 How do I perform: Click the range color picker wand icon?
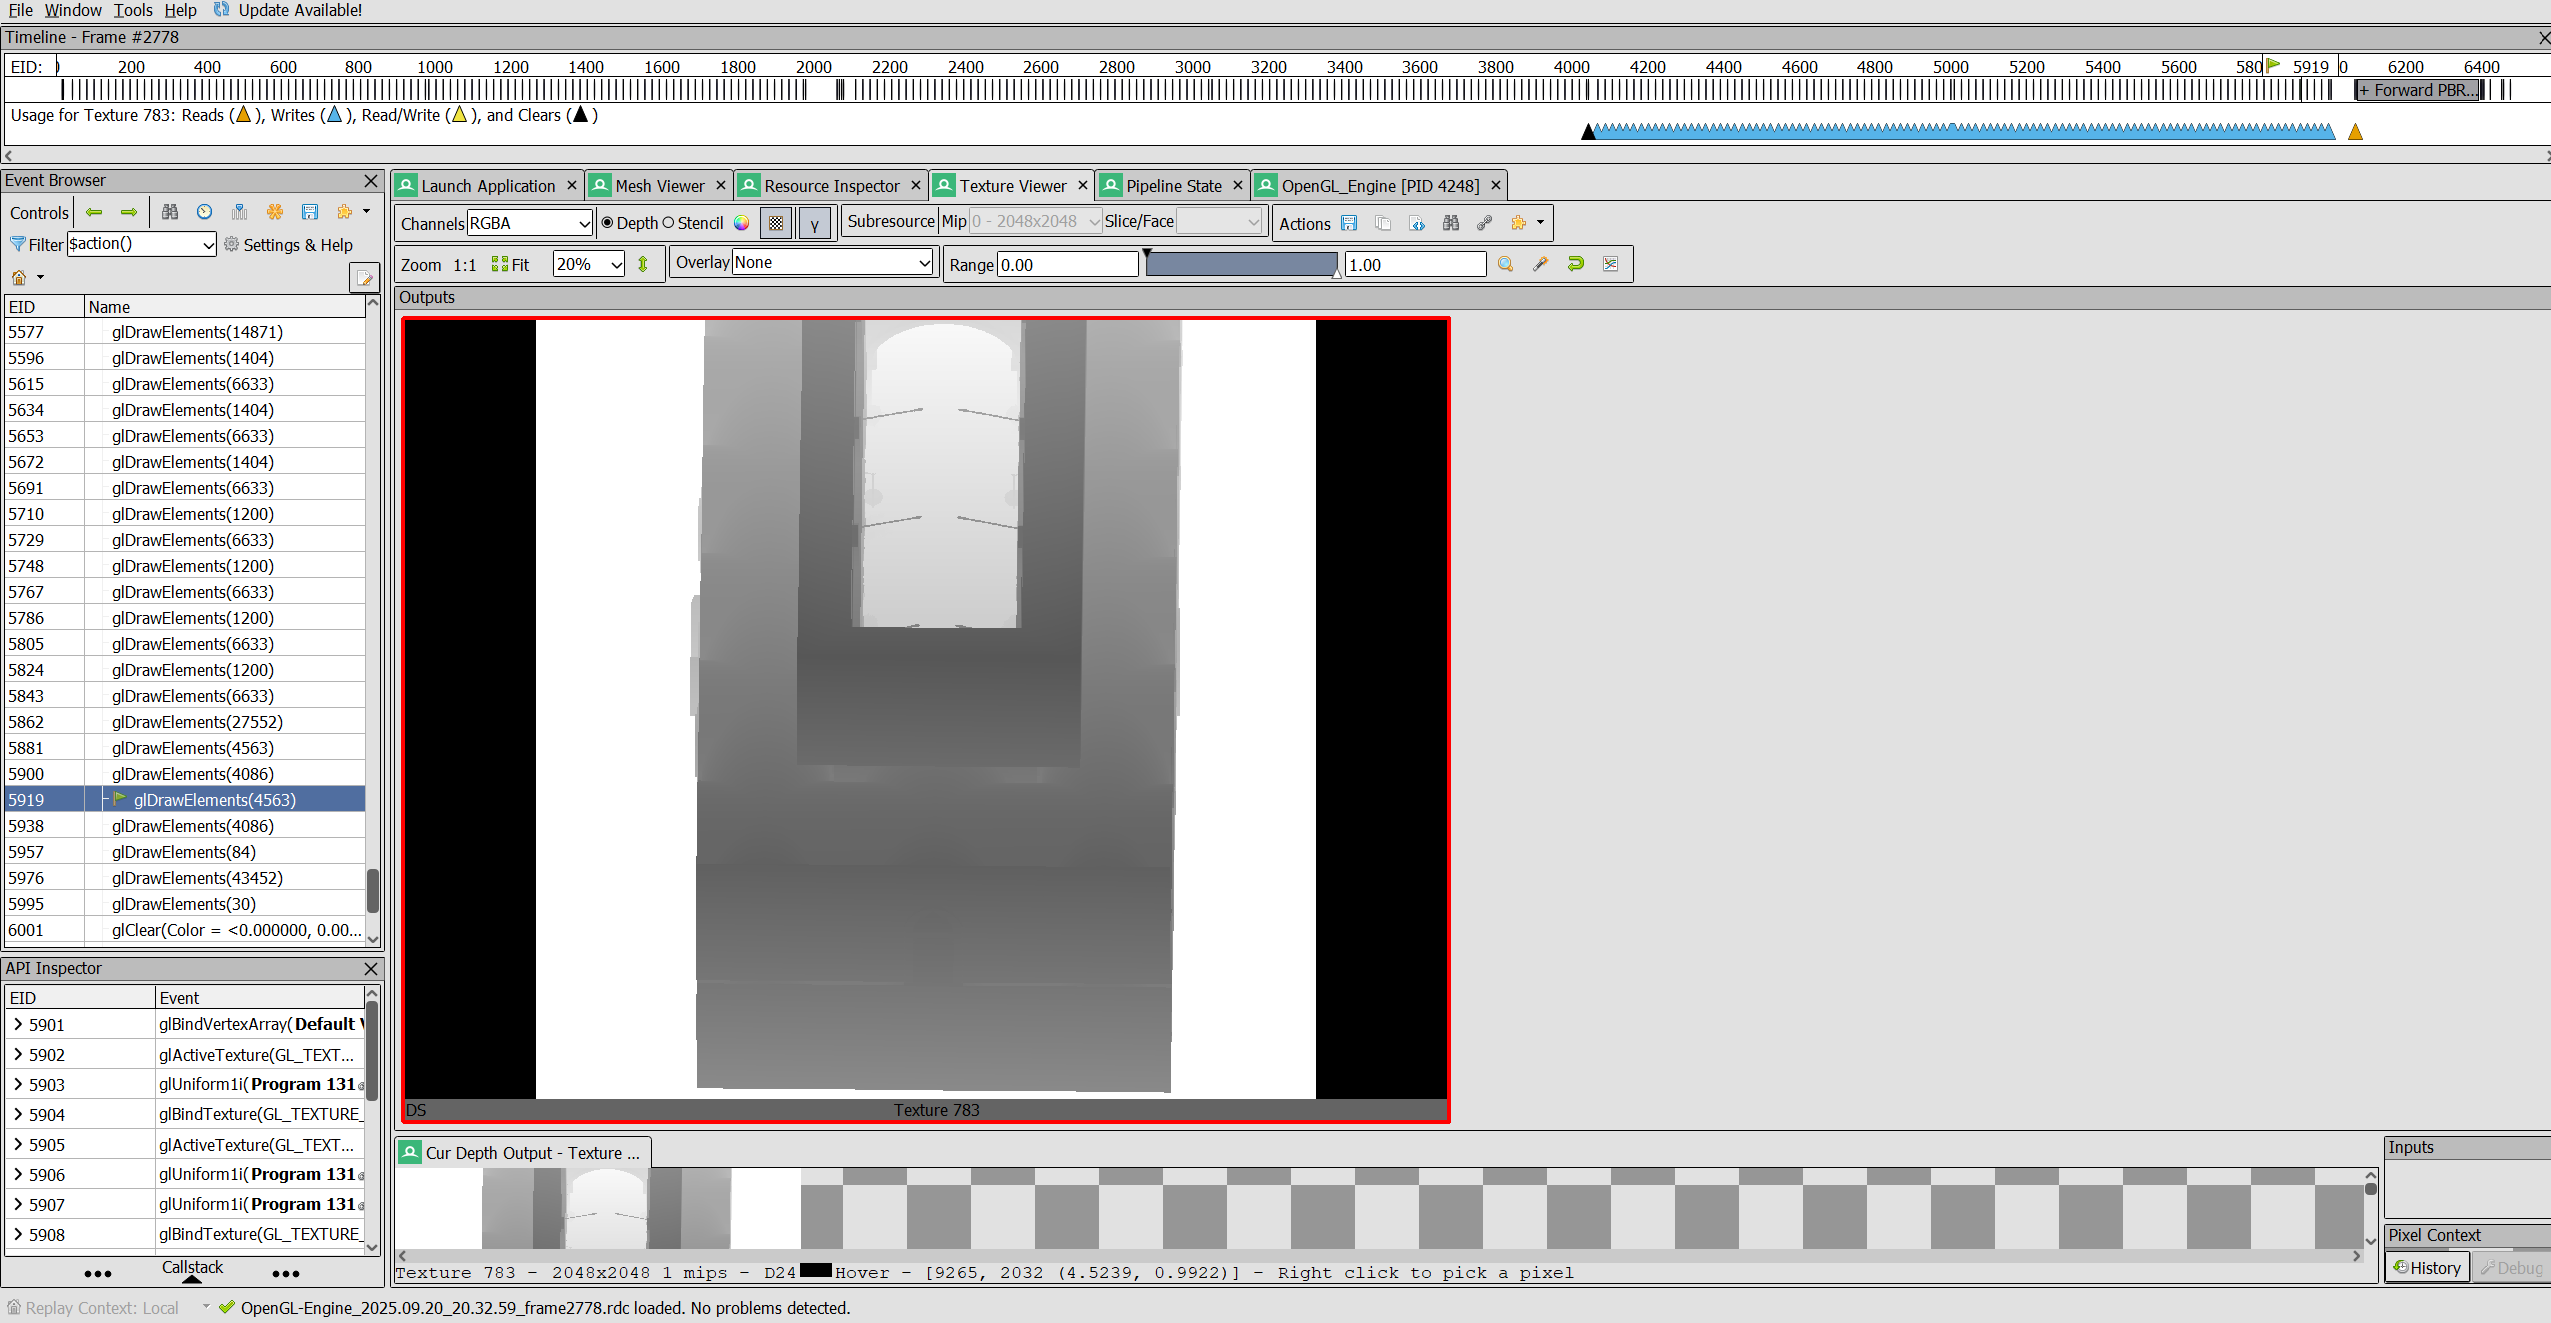pyautogui.click(x=1540, y=264)
